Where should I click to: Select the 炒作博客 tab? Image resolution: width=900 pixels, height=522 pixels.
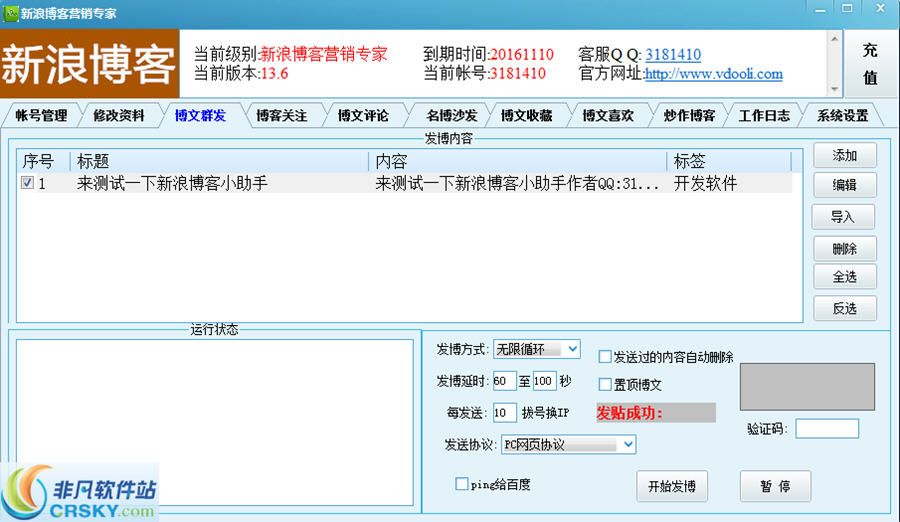pos(689,115)
